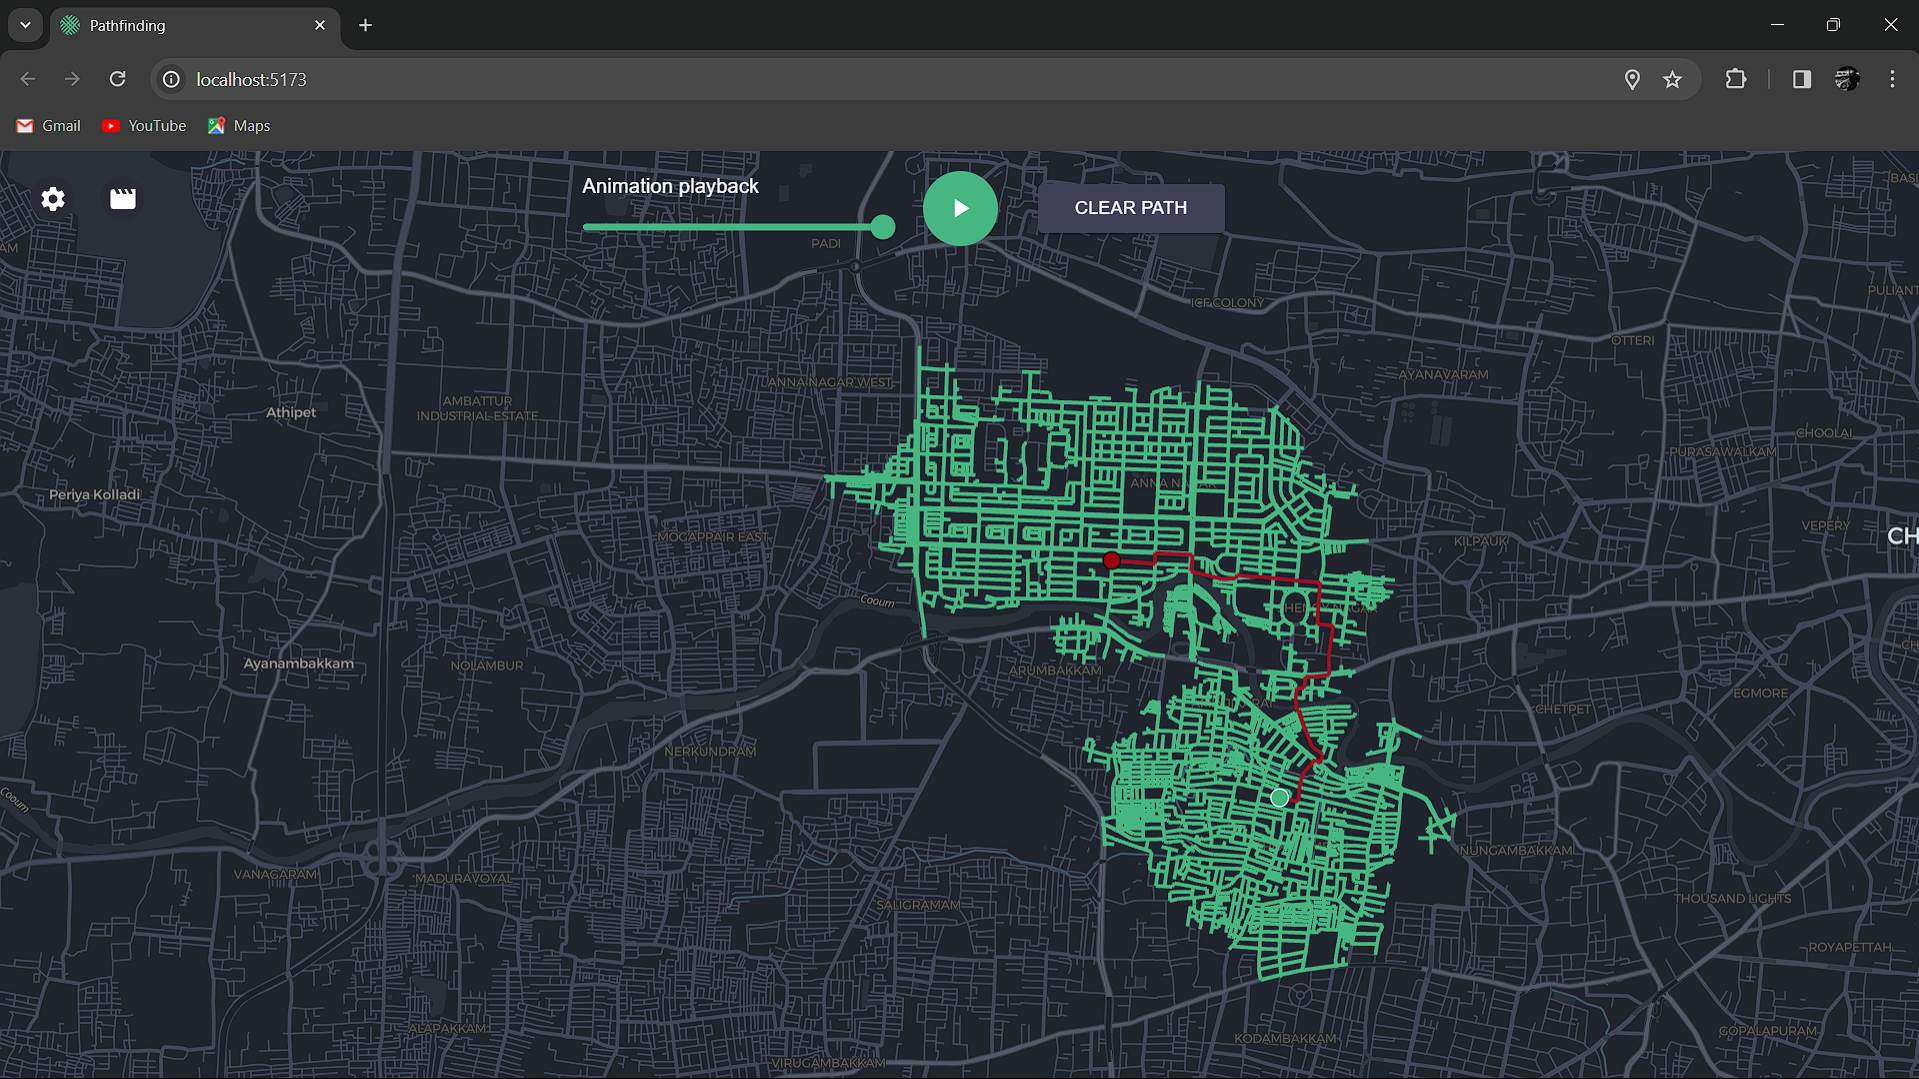Click the white-ringed end node marker
The image size is (1919, 1079).
point(1279,798)
